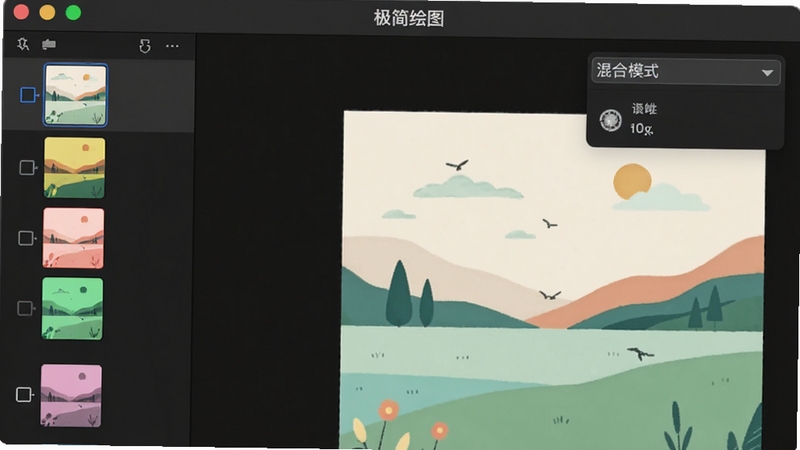This screenshot has height=450, width=800.
Task: Click the orange sun on the canvas
Action: click(x=632, y=182)
